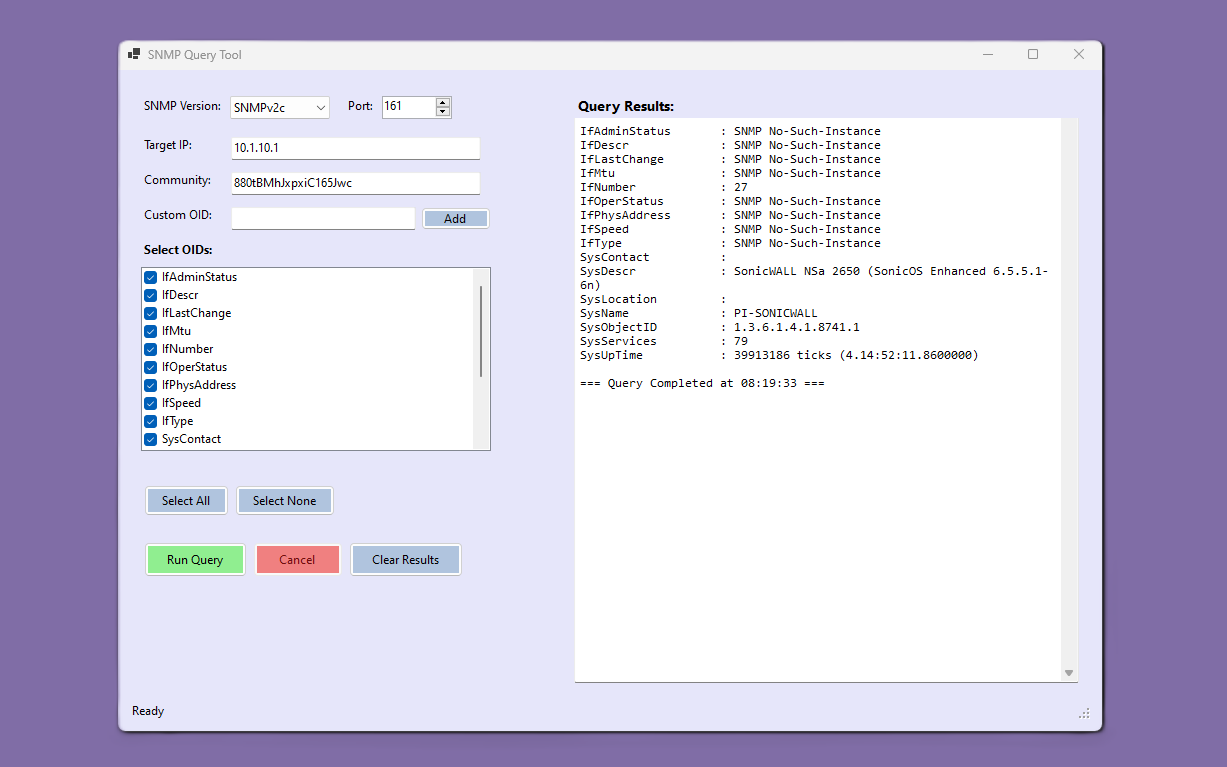Screen dimensions: 1227x767
Task: Click the Query Results heading
Action: click(x=626, y=106)
